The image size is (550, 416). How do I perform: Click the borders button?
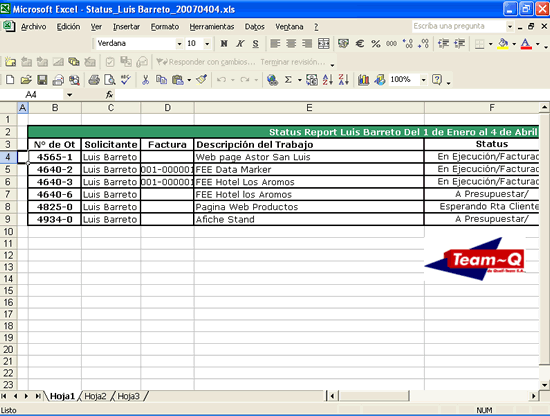coord(479,44)
